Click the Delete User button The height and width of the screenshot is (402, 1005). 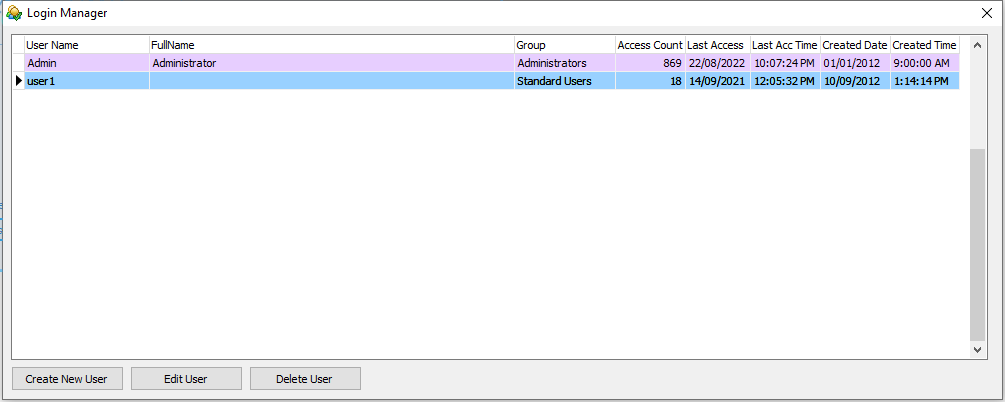pyautogui.click(x=305, y=379)
